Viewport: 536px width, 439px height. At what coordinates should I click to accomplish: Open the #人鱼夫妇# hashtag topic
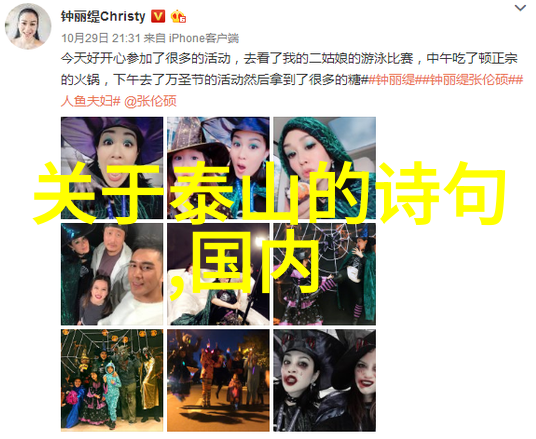[x=91, y=101]
